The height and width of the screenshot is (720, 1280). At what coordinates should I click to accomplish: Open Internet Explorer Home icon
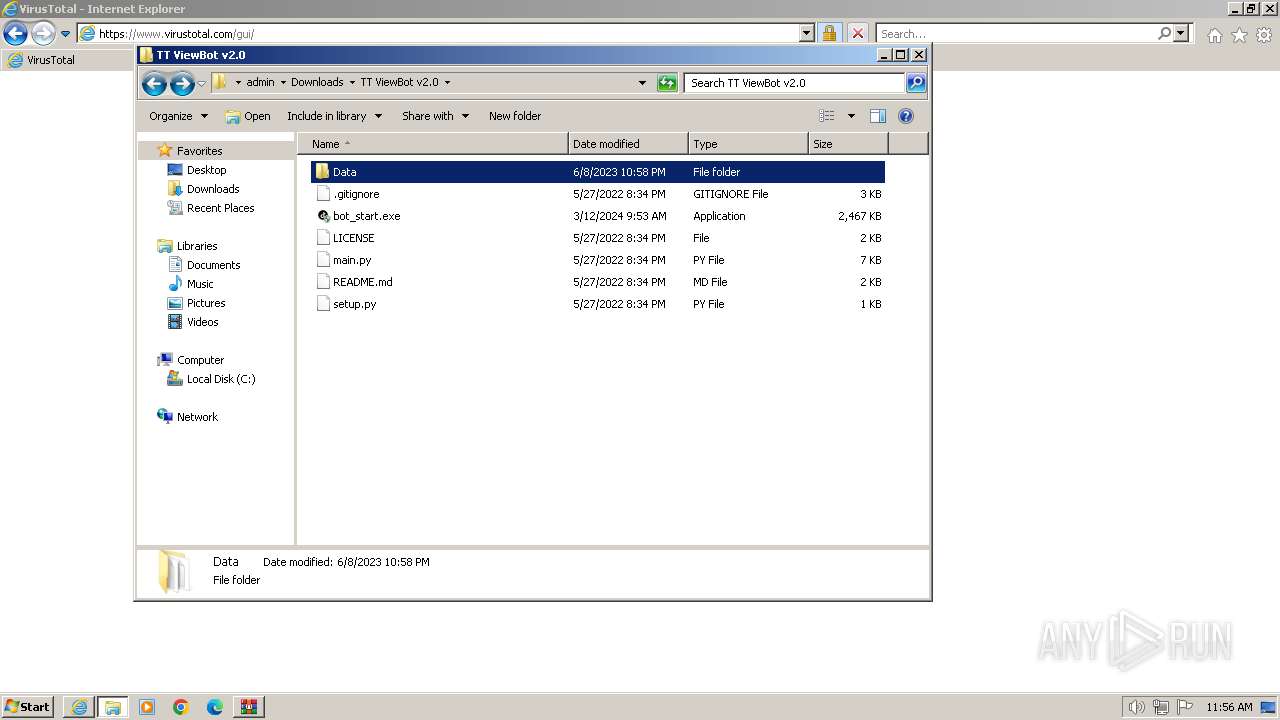(1214, 35)
